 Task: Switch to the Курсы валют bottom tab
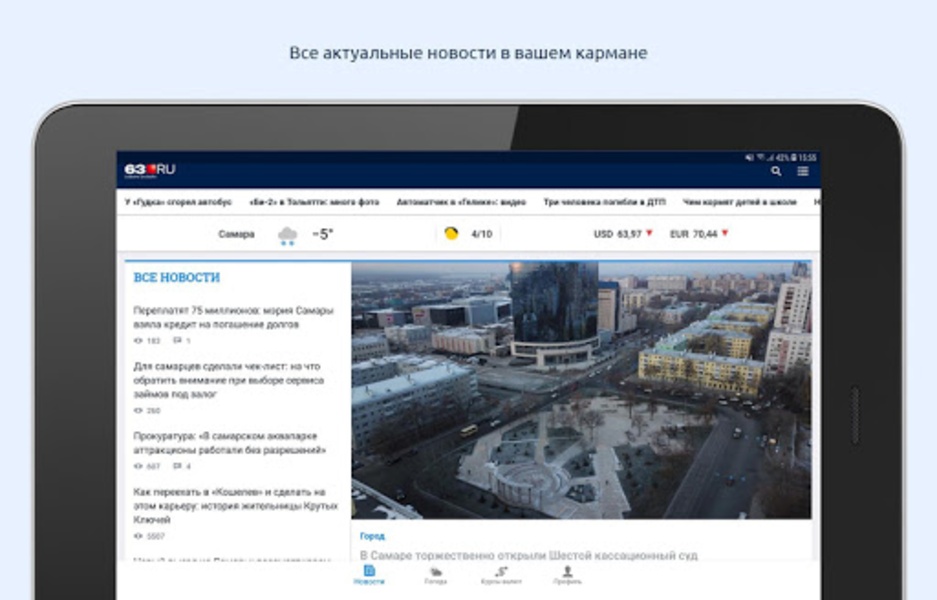point(501,575)
